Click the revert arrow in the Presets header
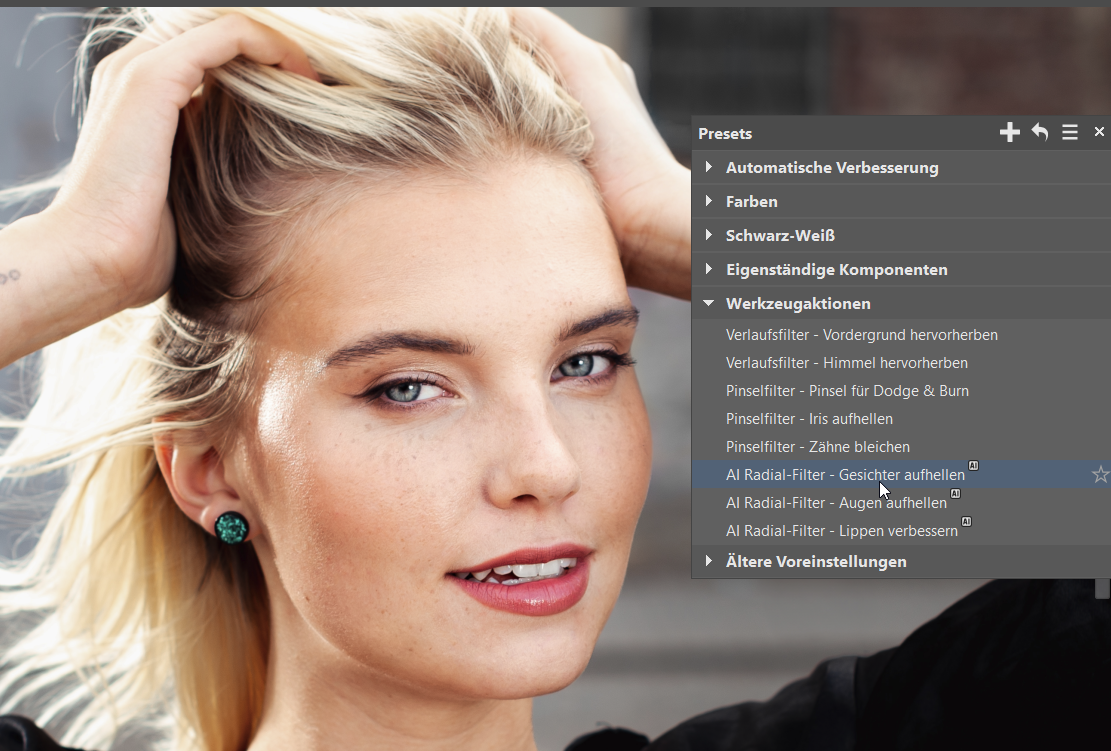The width and height of the screenshot is (1111, 751). coord(1040,133)
